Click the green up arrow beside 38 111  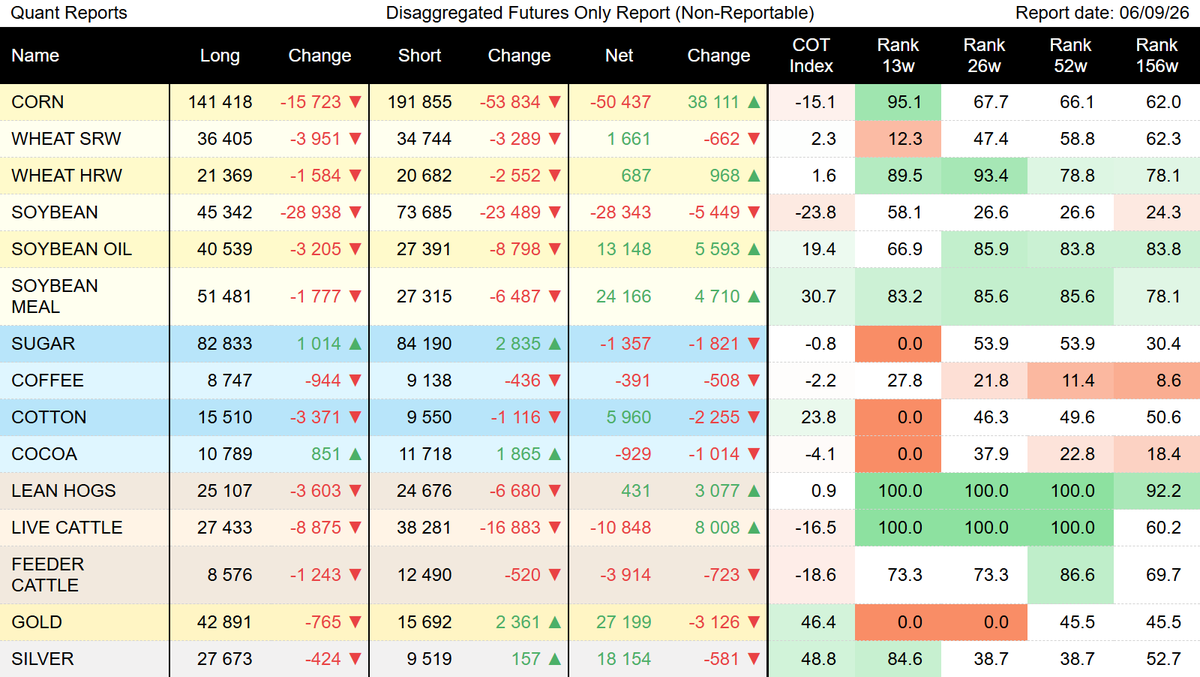pos(754,102)
